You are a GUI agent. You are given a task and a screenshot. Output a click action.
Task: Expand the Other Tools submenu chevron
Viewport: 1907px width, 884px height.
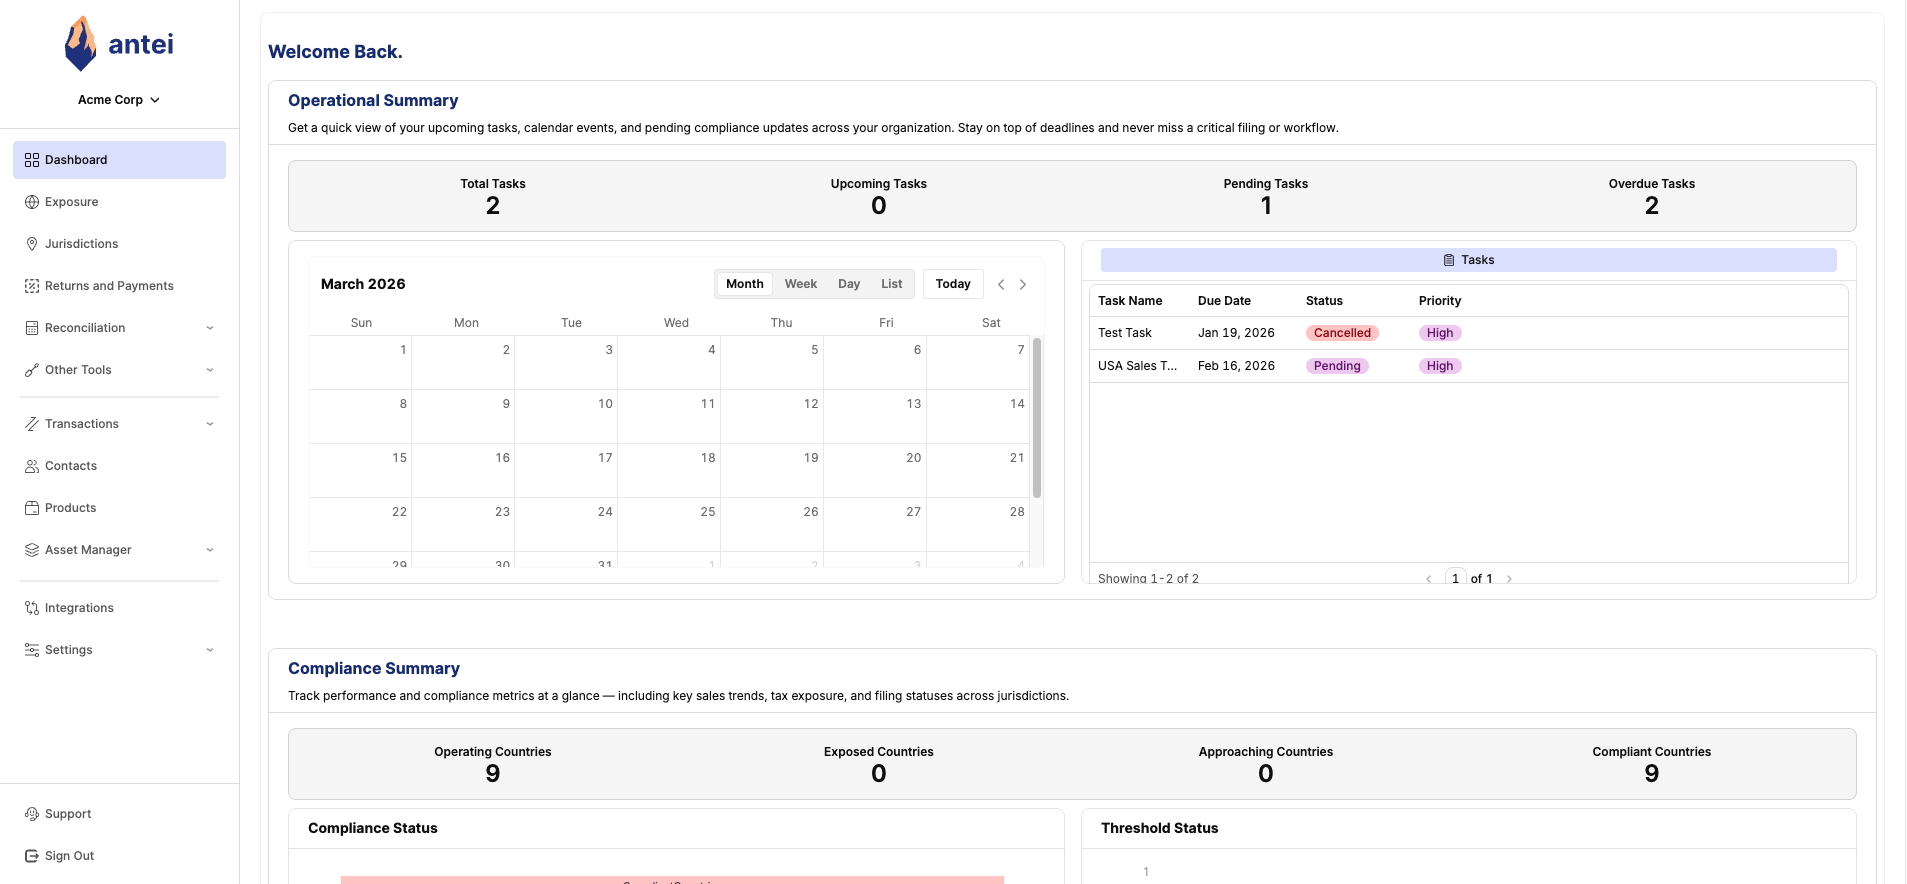[210, 370]
